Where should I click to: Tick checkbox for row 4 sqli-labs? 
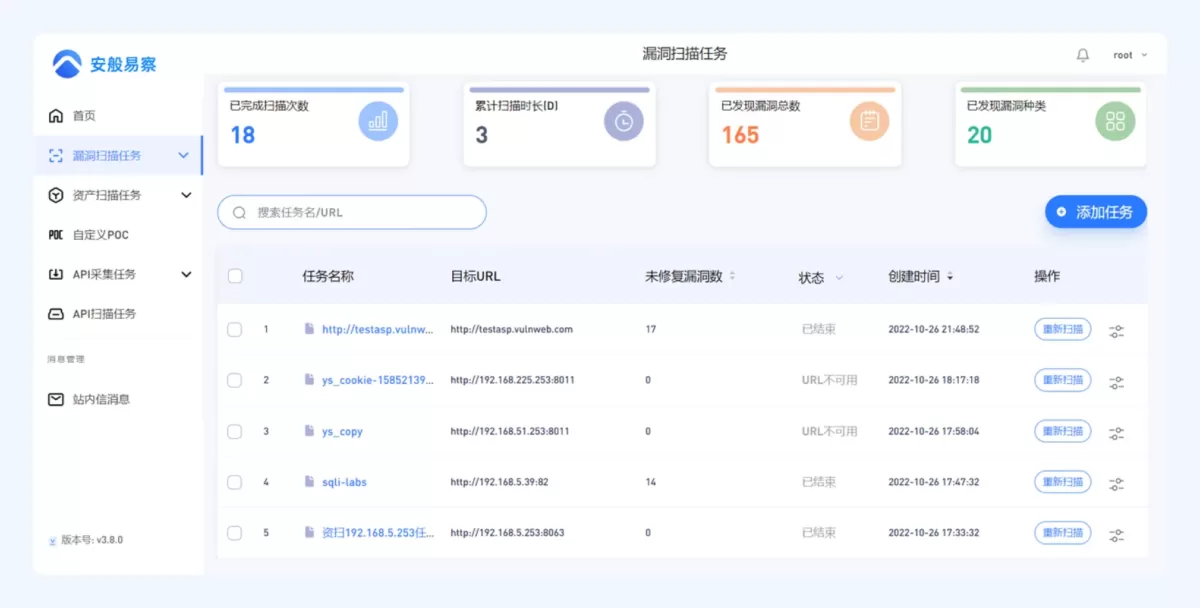(x=235, y=482)
